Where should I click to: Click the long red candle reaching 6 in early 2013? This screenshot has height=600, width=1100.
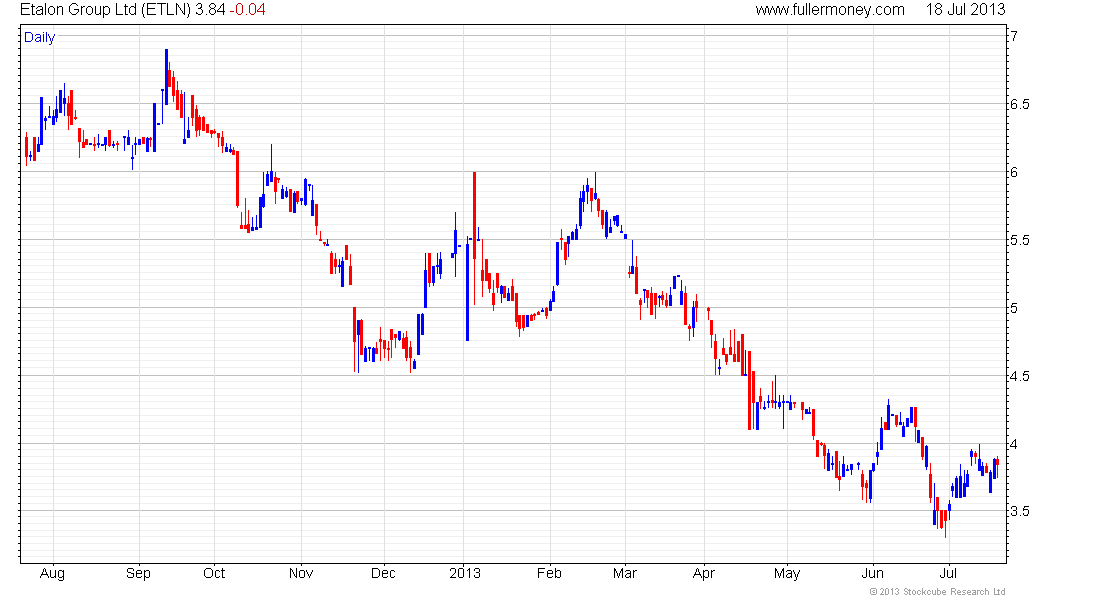[x=475, y=239]
